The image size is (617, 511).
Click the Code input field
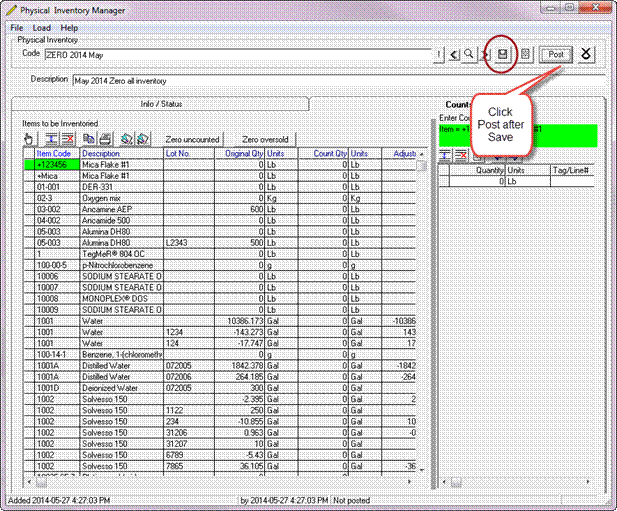239,55
